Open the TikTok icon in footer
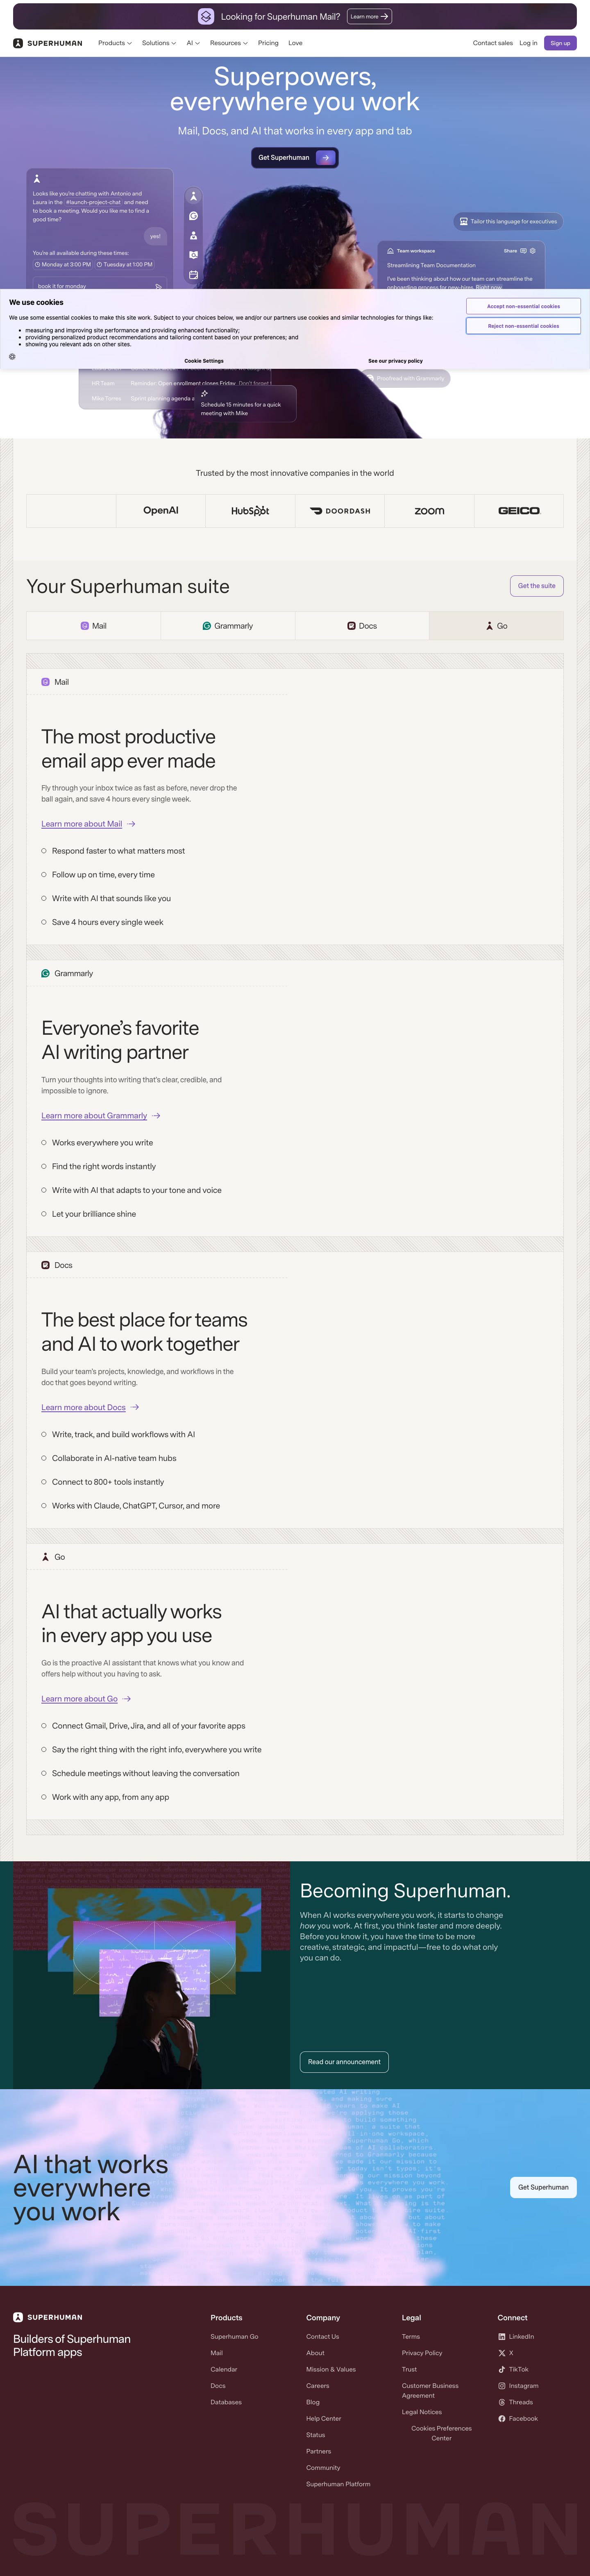The height and width of the screenshot is (2576, 590). 502,2370
